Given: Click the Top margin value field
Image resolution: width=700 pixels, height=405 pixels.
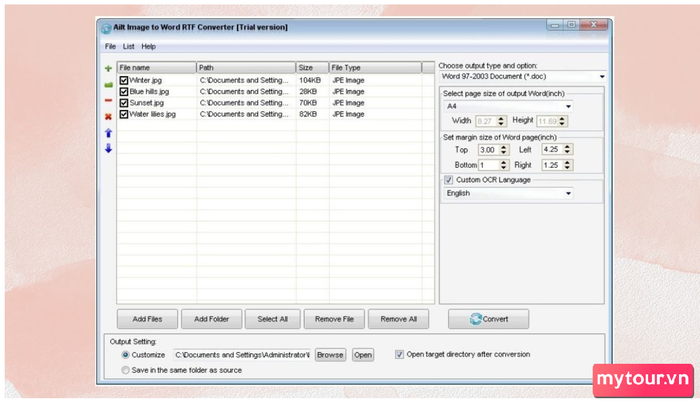Looking at the screenshot, I should pos(489,150).
